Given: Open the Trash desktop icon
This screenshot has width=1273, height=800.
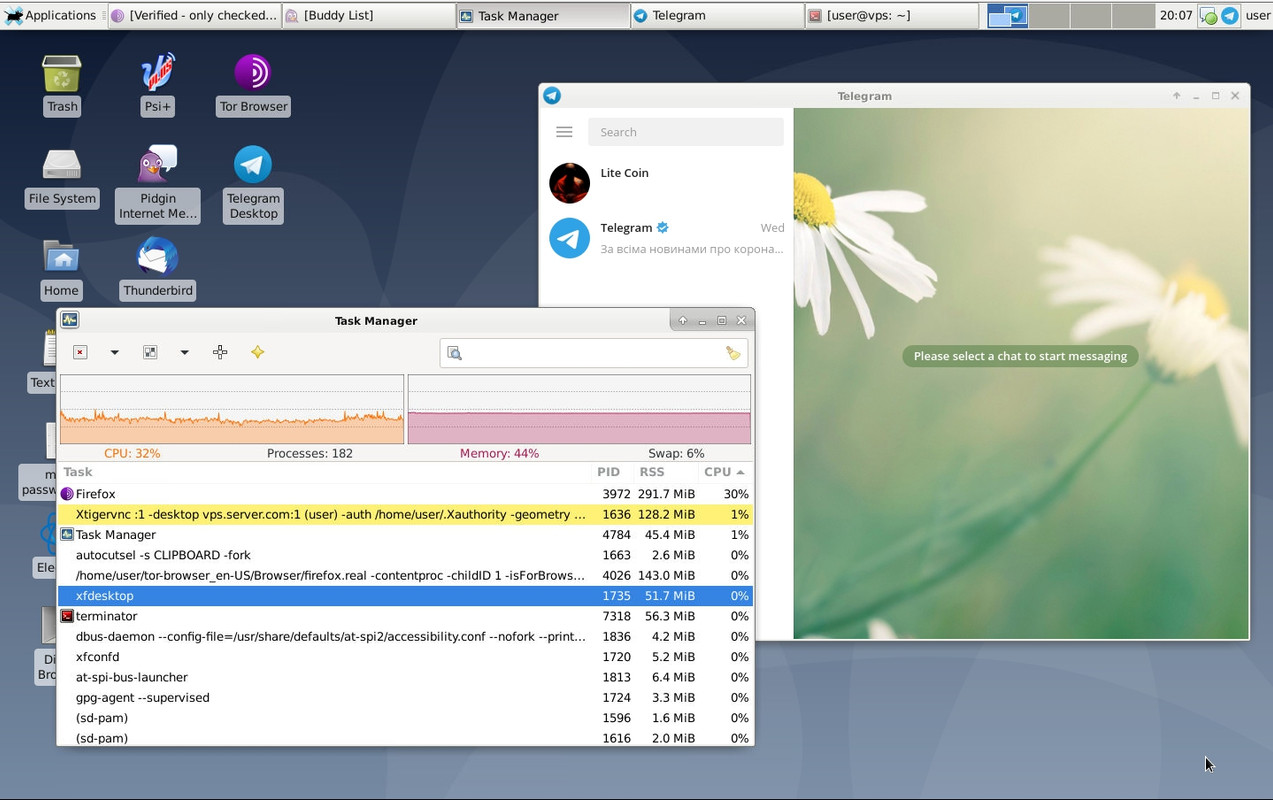Looking at the screenshot, I should click(x=62, y=75).
